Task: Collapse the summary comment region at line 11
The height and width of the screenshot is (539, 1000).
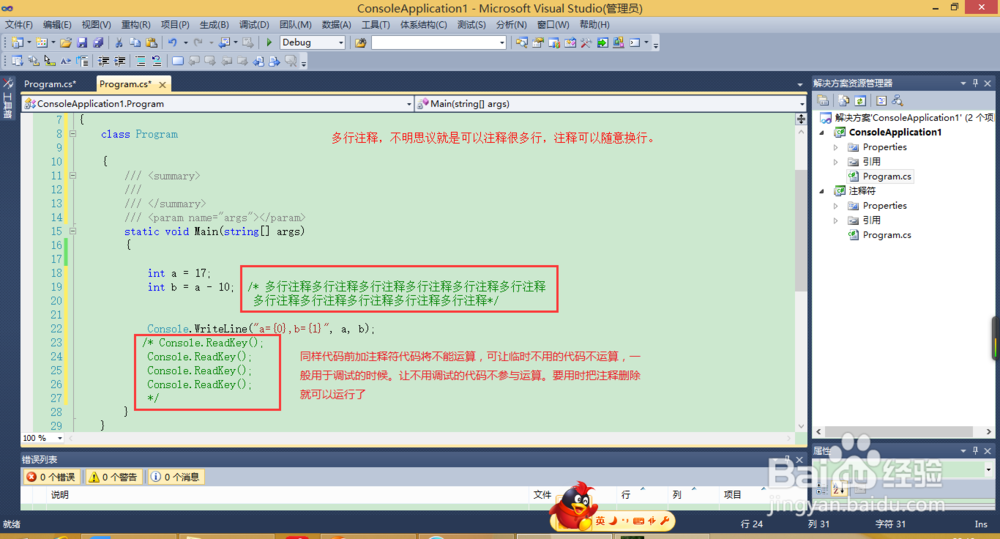Action: (x=73, y=175)
